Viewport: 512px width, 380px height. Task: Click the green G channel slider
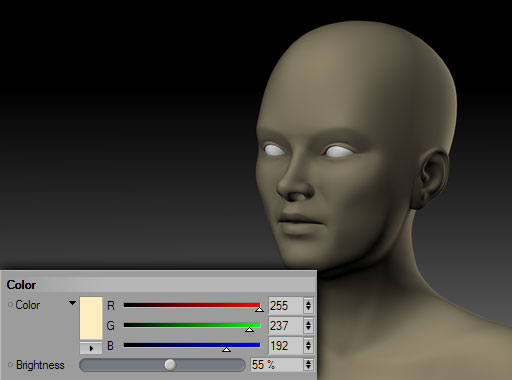pos(192,325)
